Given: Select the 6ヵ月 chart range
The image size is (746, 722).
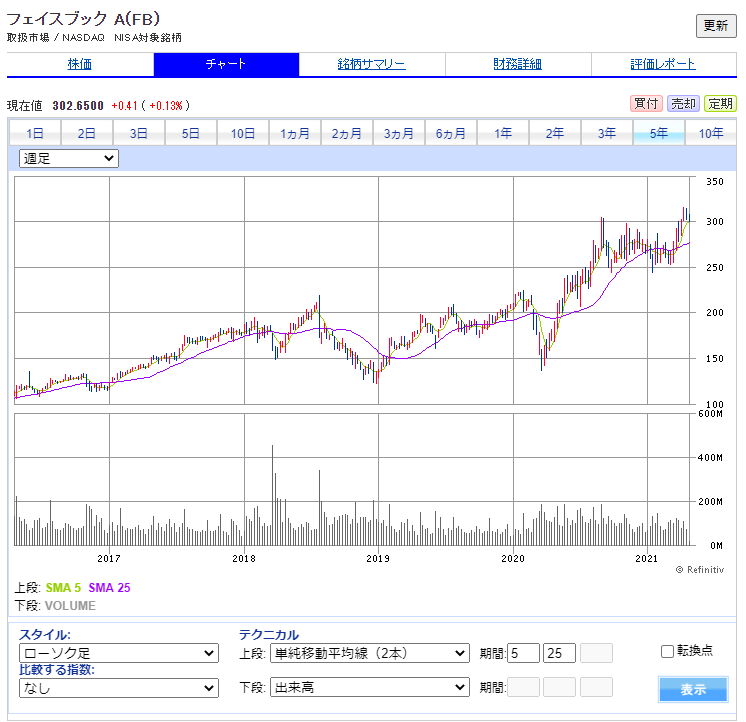Looking at the screenshot, I should 451,133.
